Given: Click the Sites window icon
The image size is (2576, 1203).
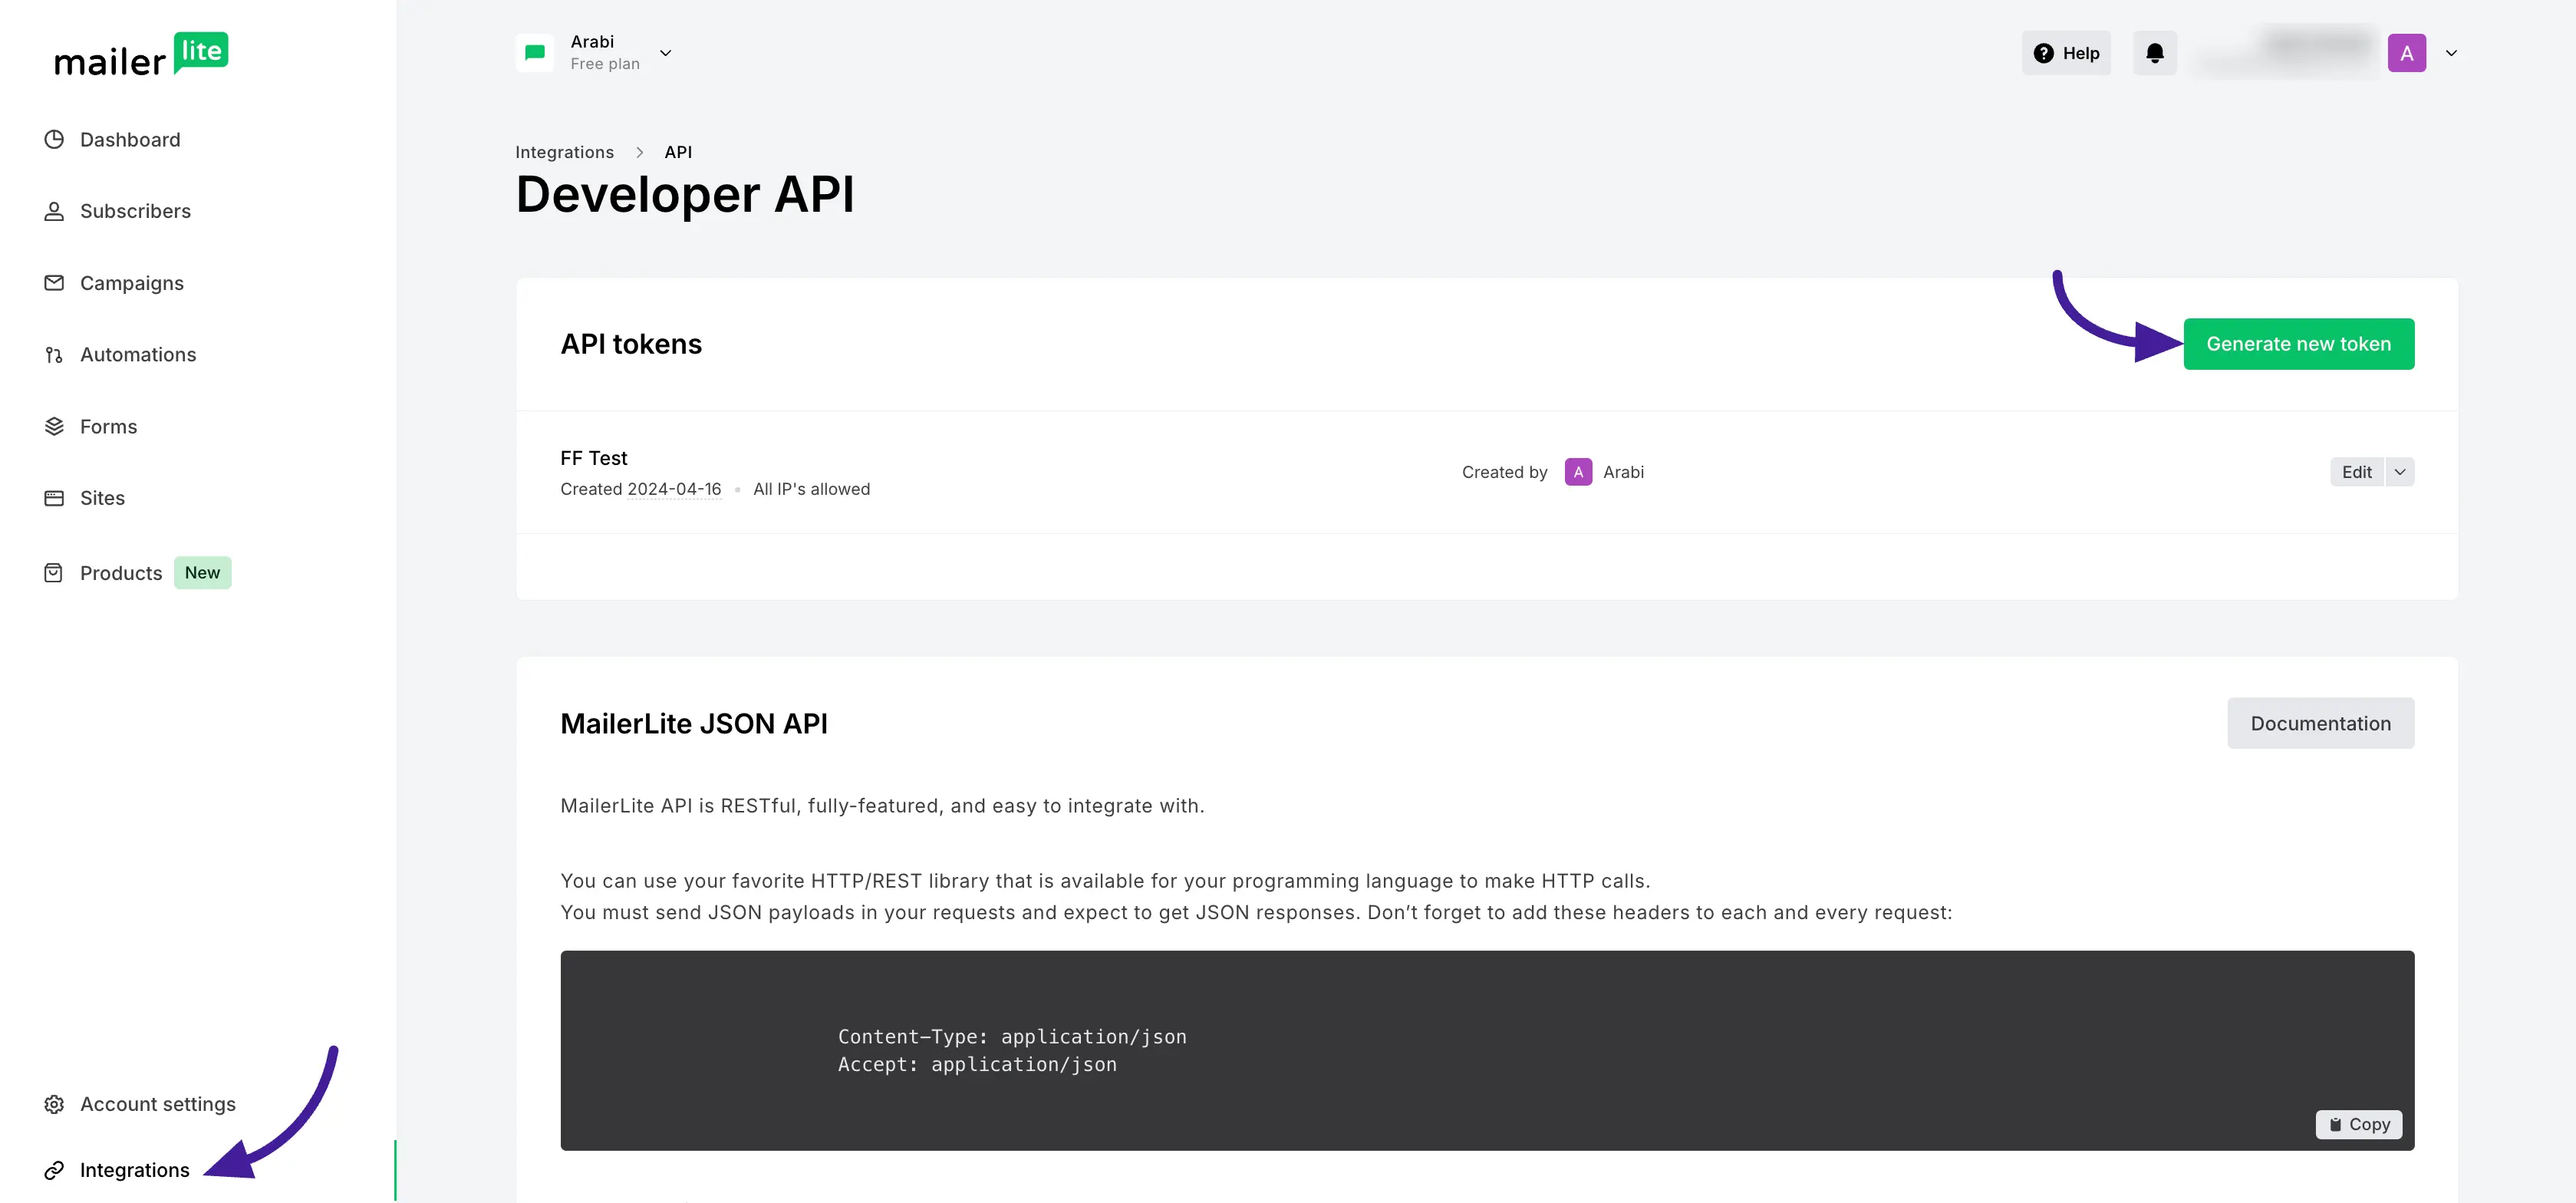Looking at the screenshot, I should [54, 498].
